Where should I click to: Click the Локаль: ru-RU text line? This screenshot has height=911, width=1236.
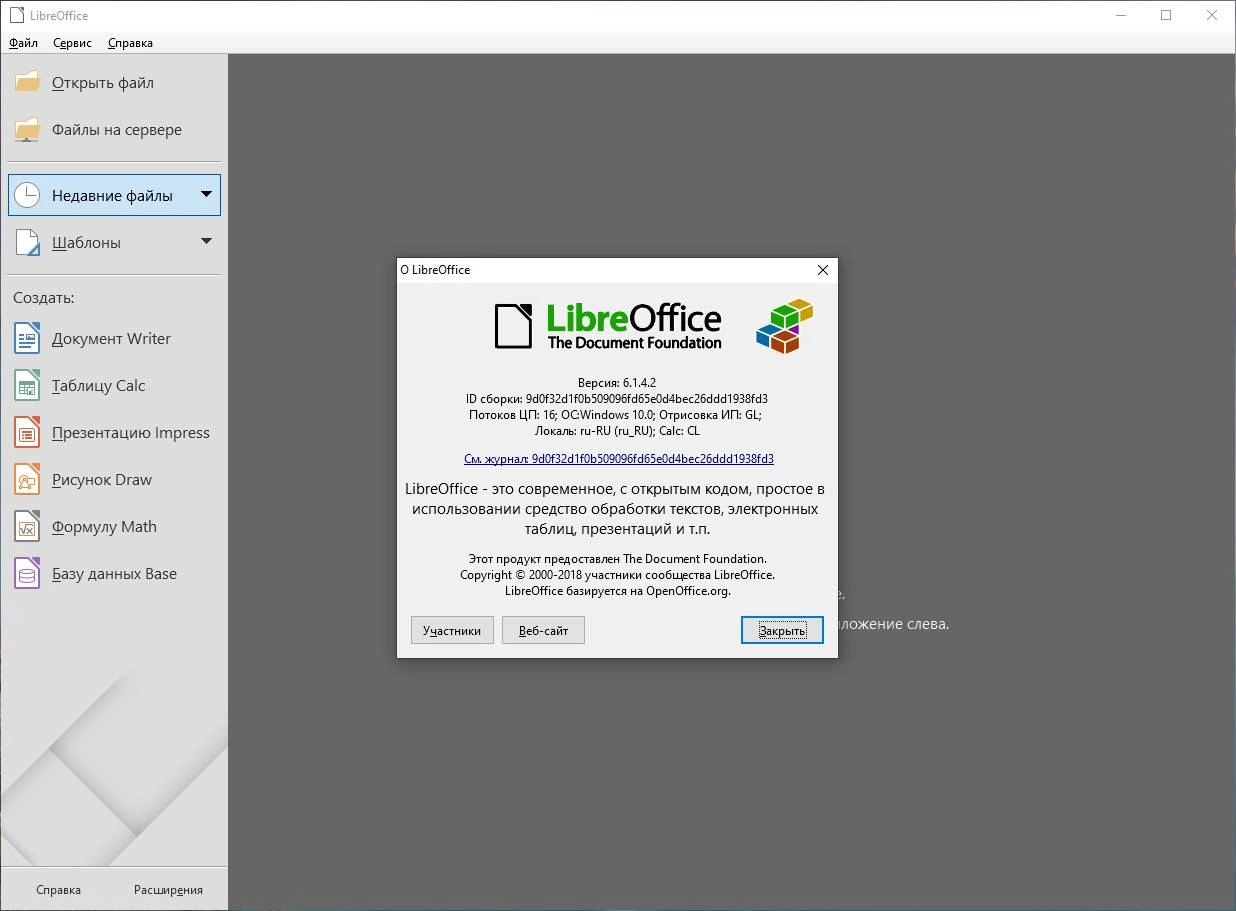tap(617, 431)
